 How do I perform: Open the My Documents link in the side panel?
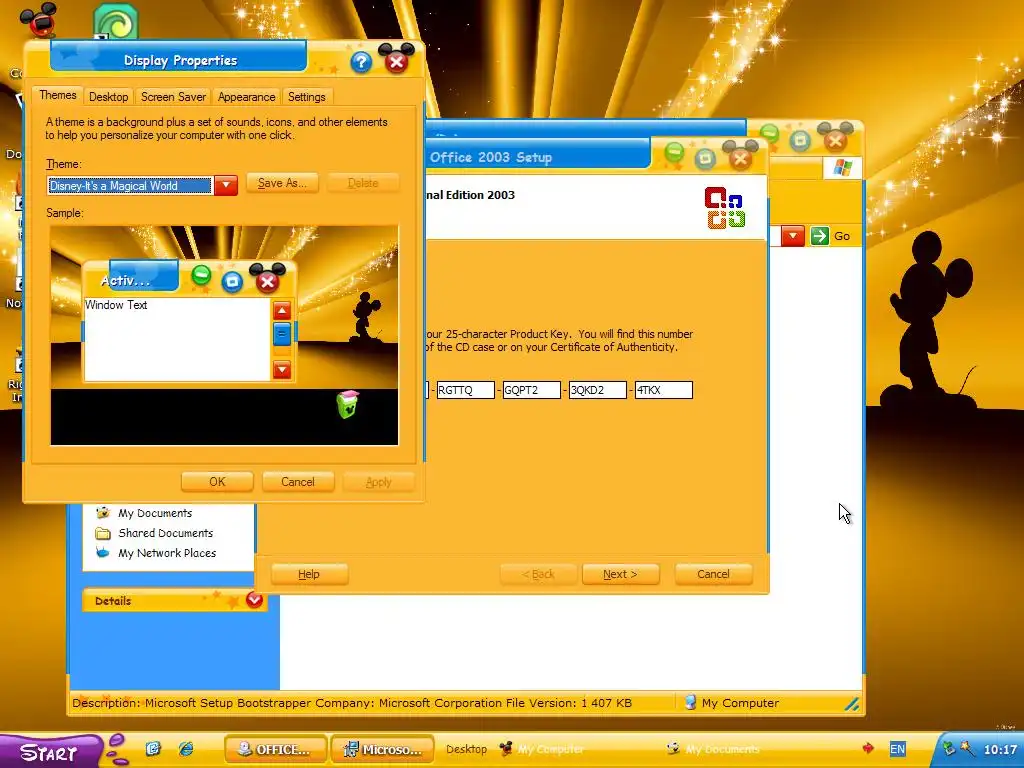[x=155, y=513]
